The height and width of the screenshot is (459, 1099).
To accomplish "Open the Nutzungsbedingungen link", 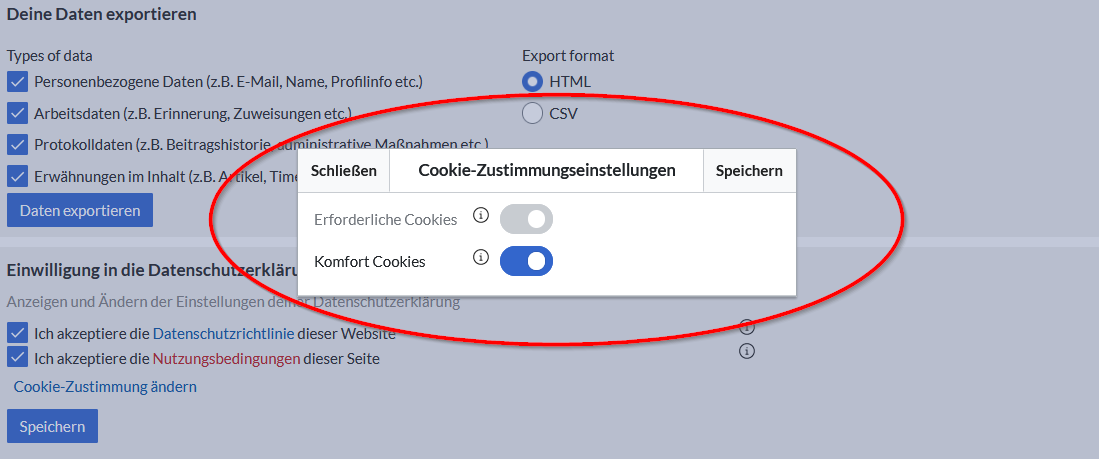I will [226, 358].
